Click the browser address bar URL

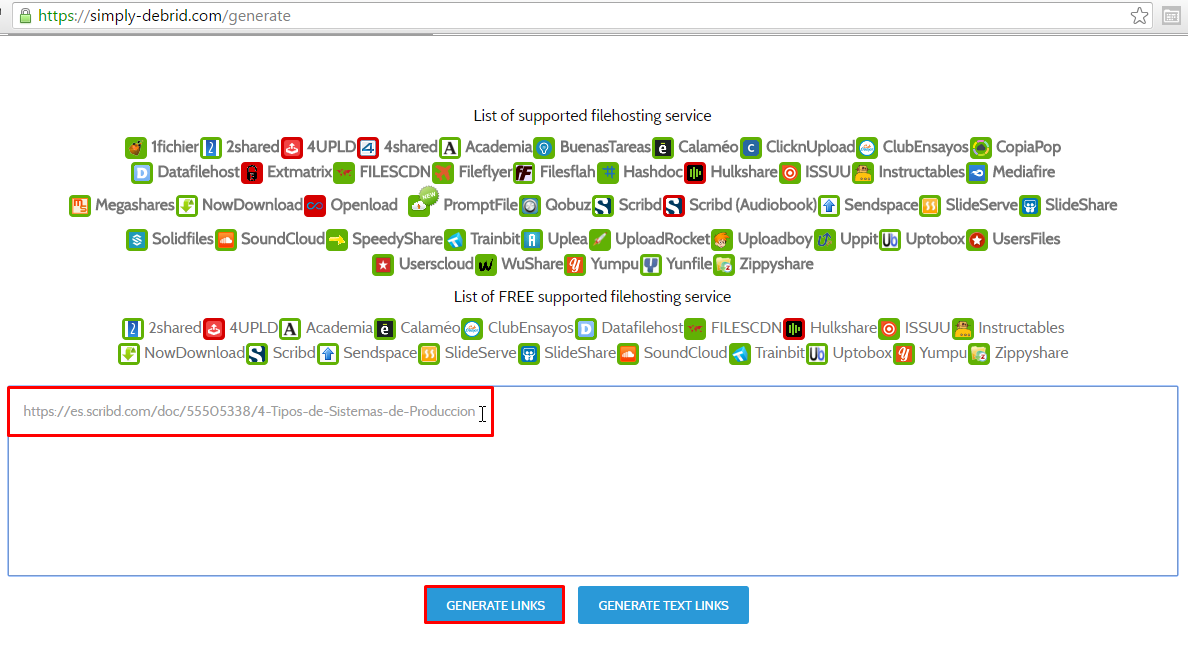(x=164, y=16)
